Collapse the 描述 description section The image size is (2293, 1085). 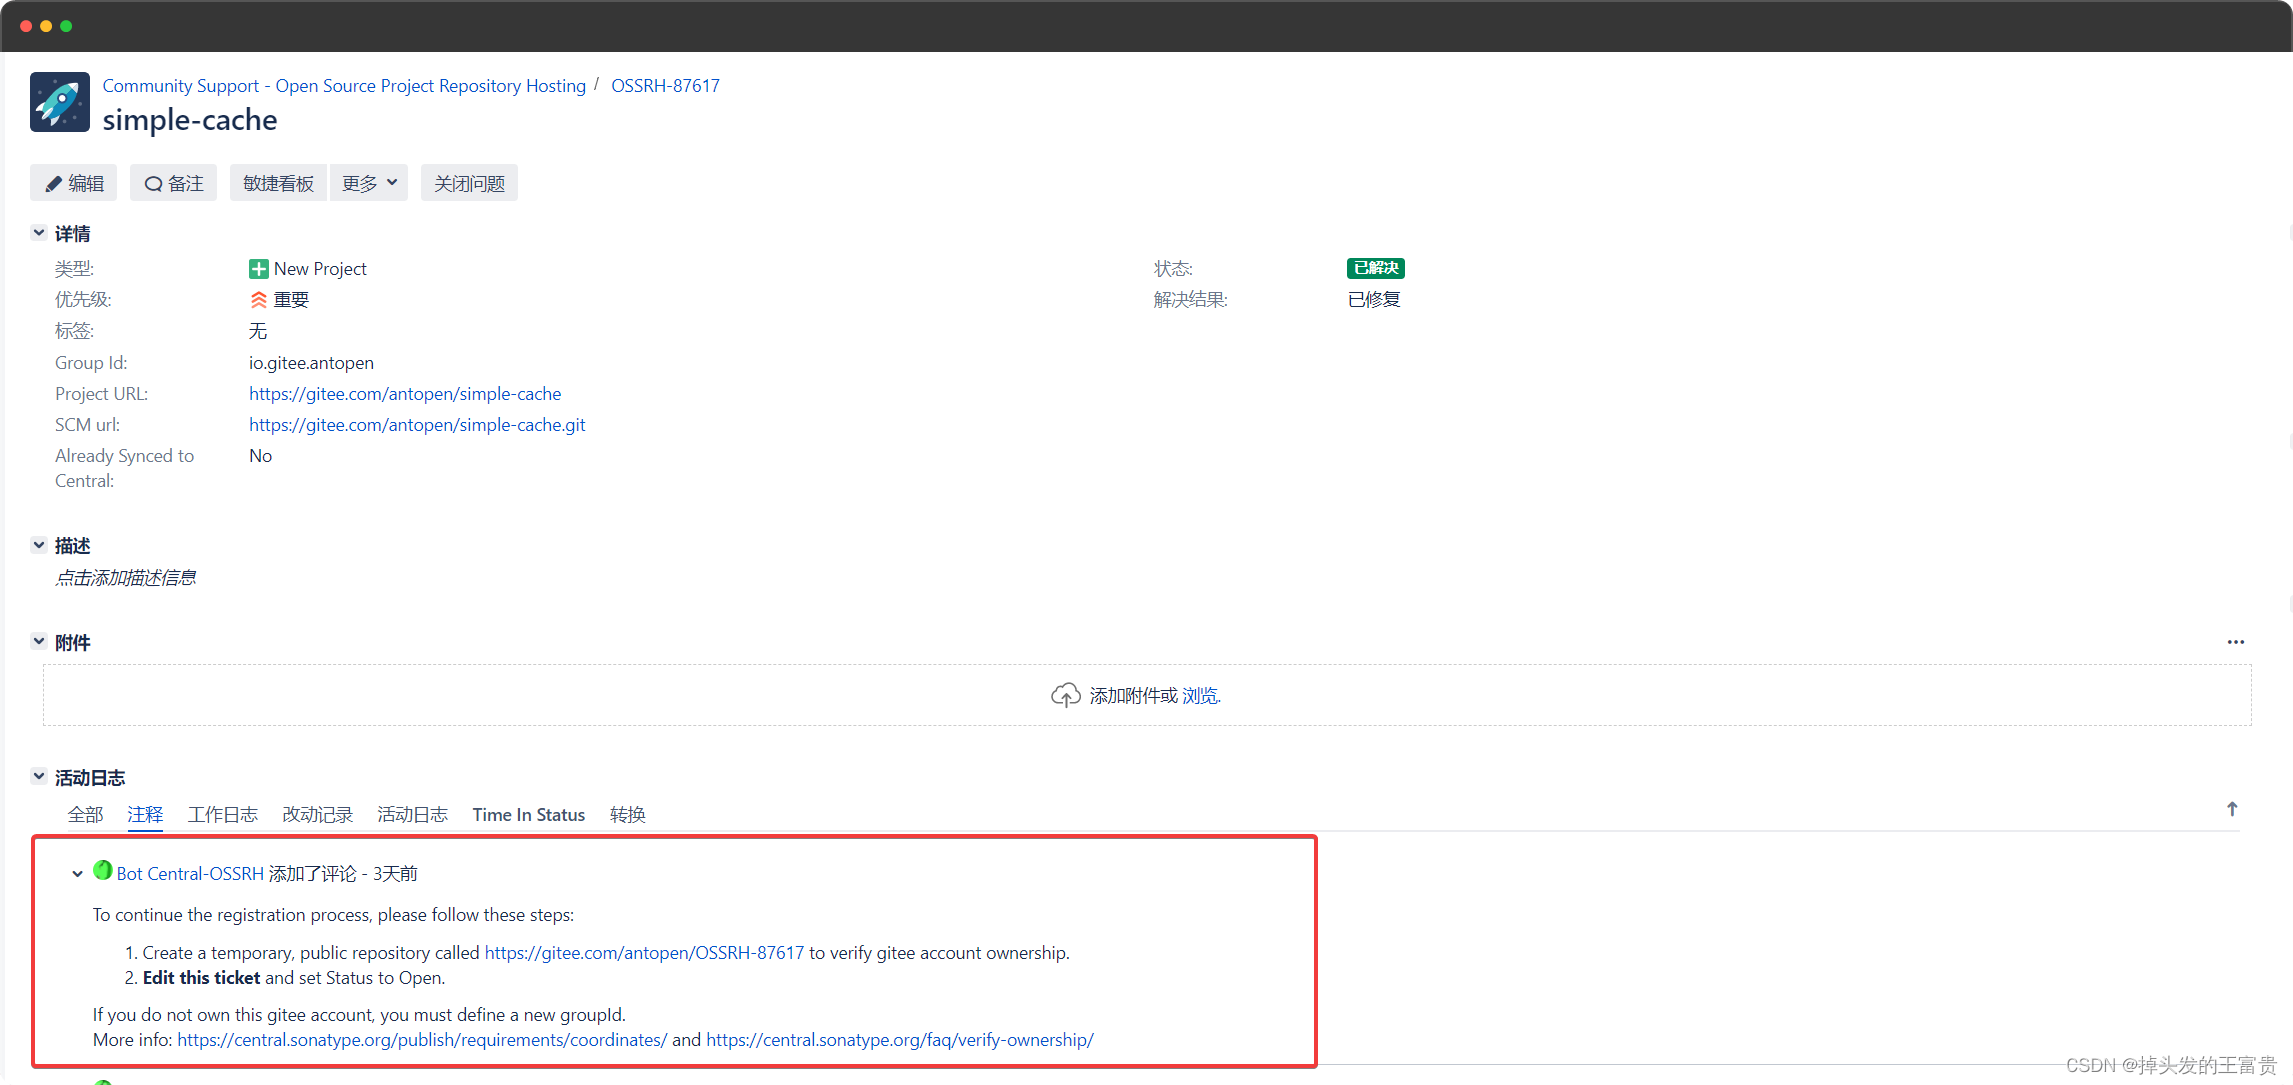[39, 545]
